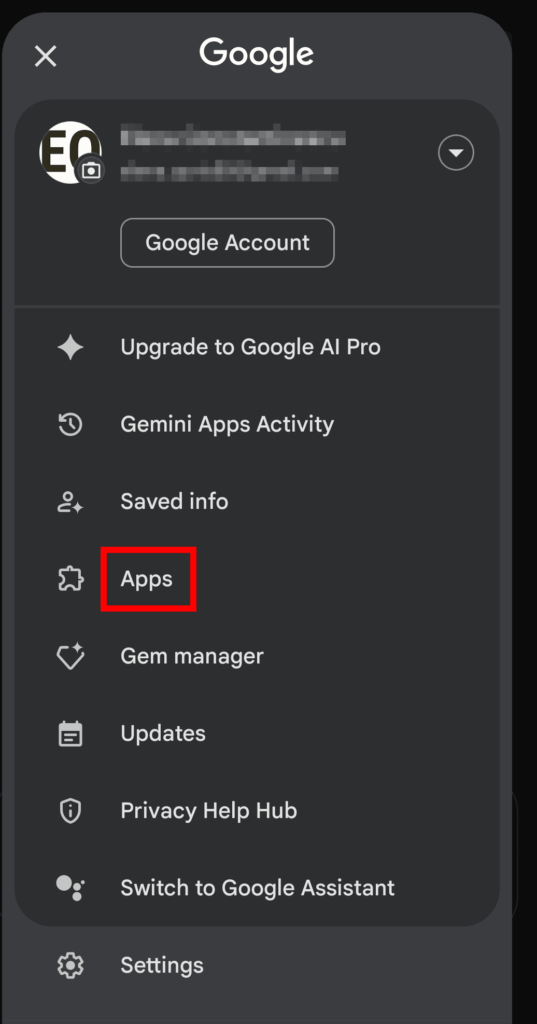
Task: Select Upgrade to Google AI Pro
Action: tap(250, 347)
